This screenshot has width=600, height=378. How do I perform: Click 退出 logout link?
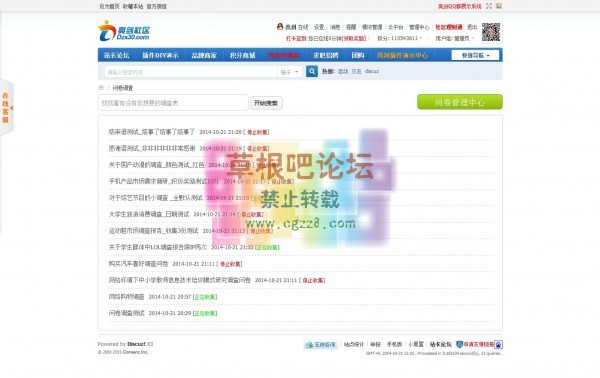(x=472, y=27)
